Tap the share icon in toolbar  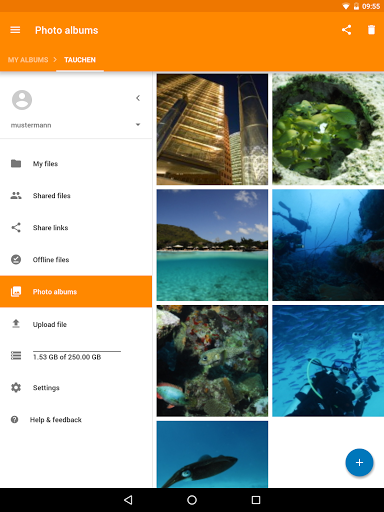tap(346, 30)
